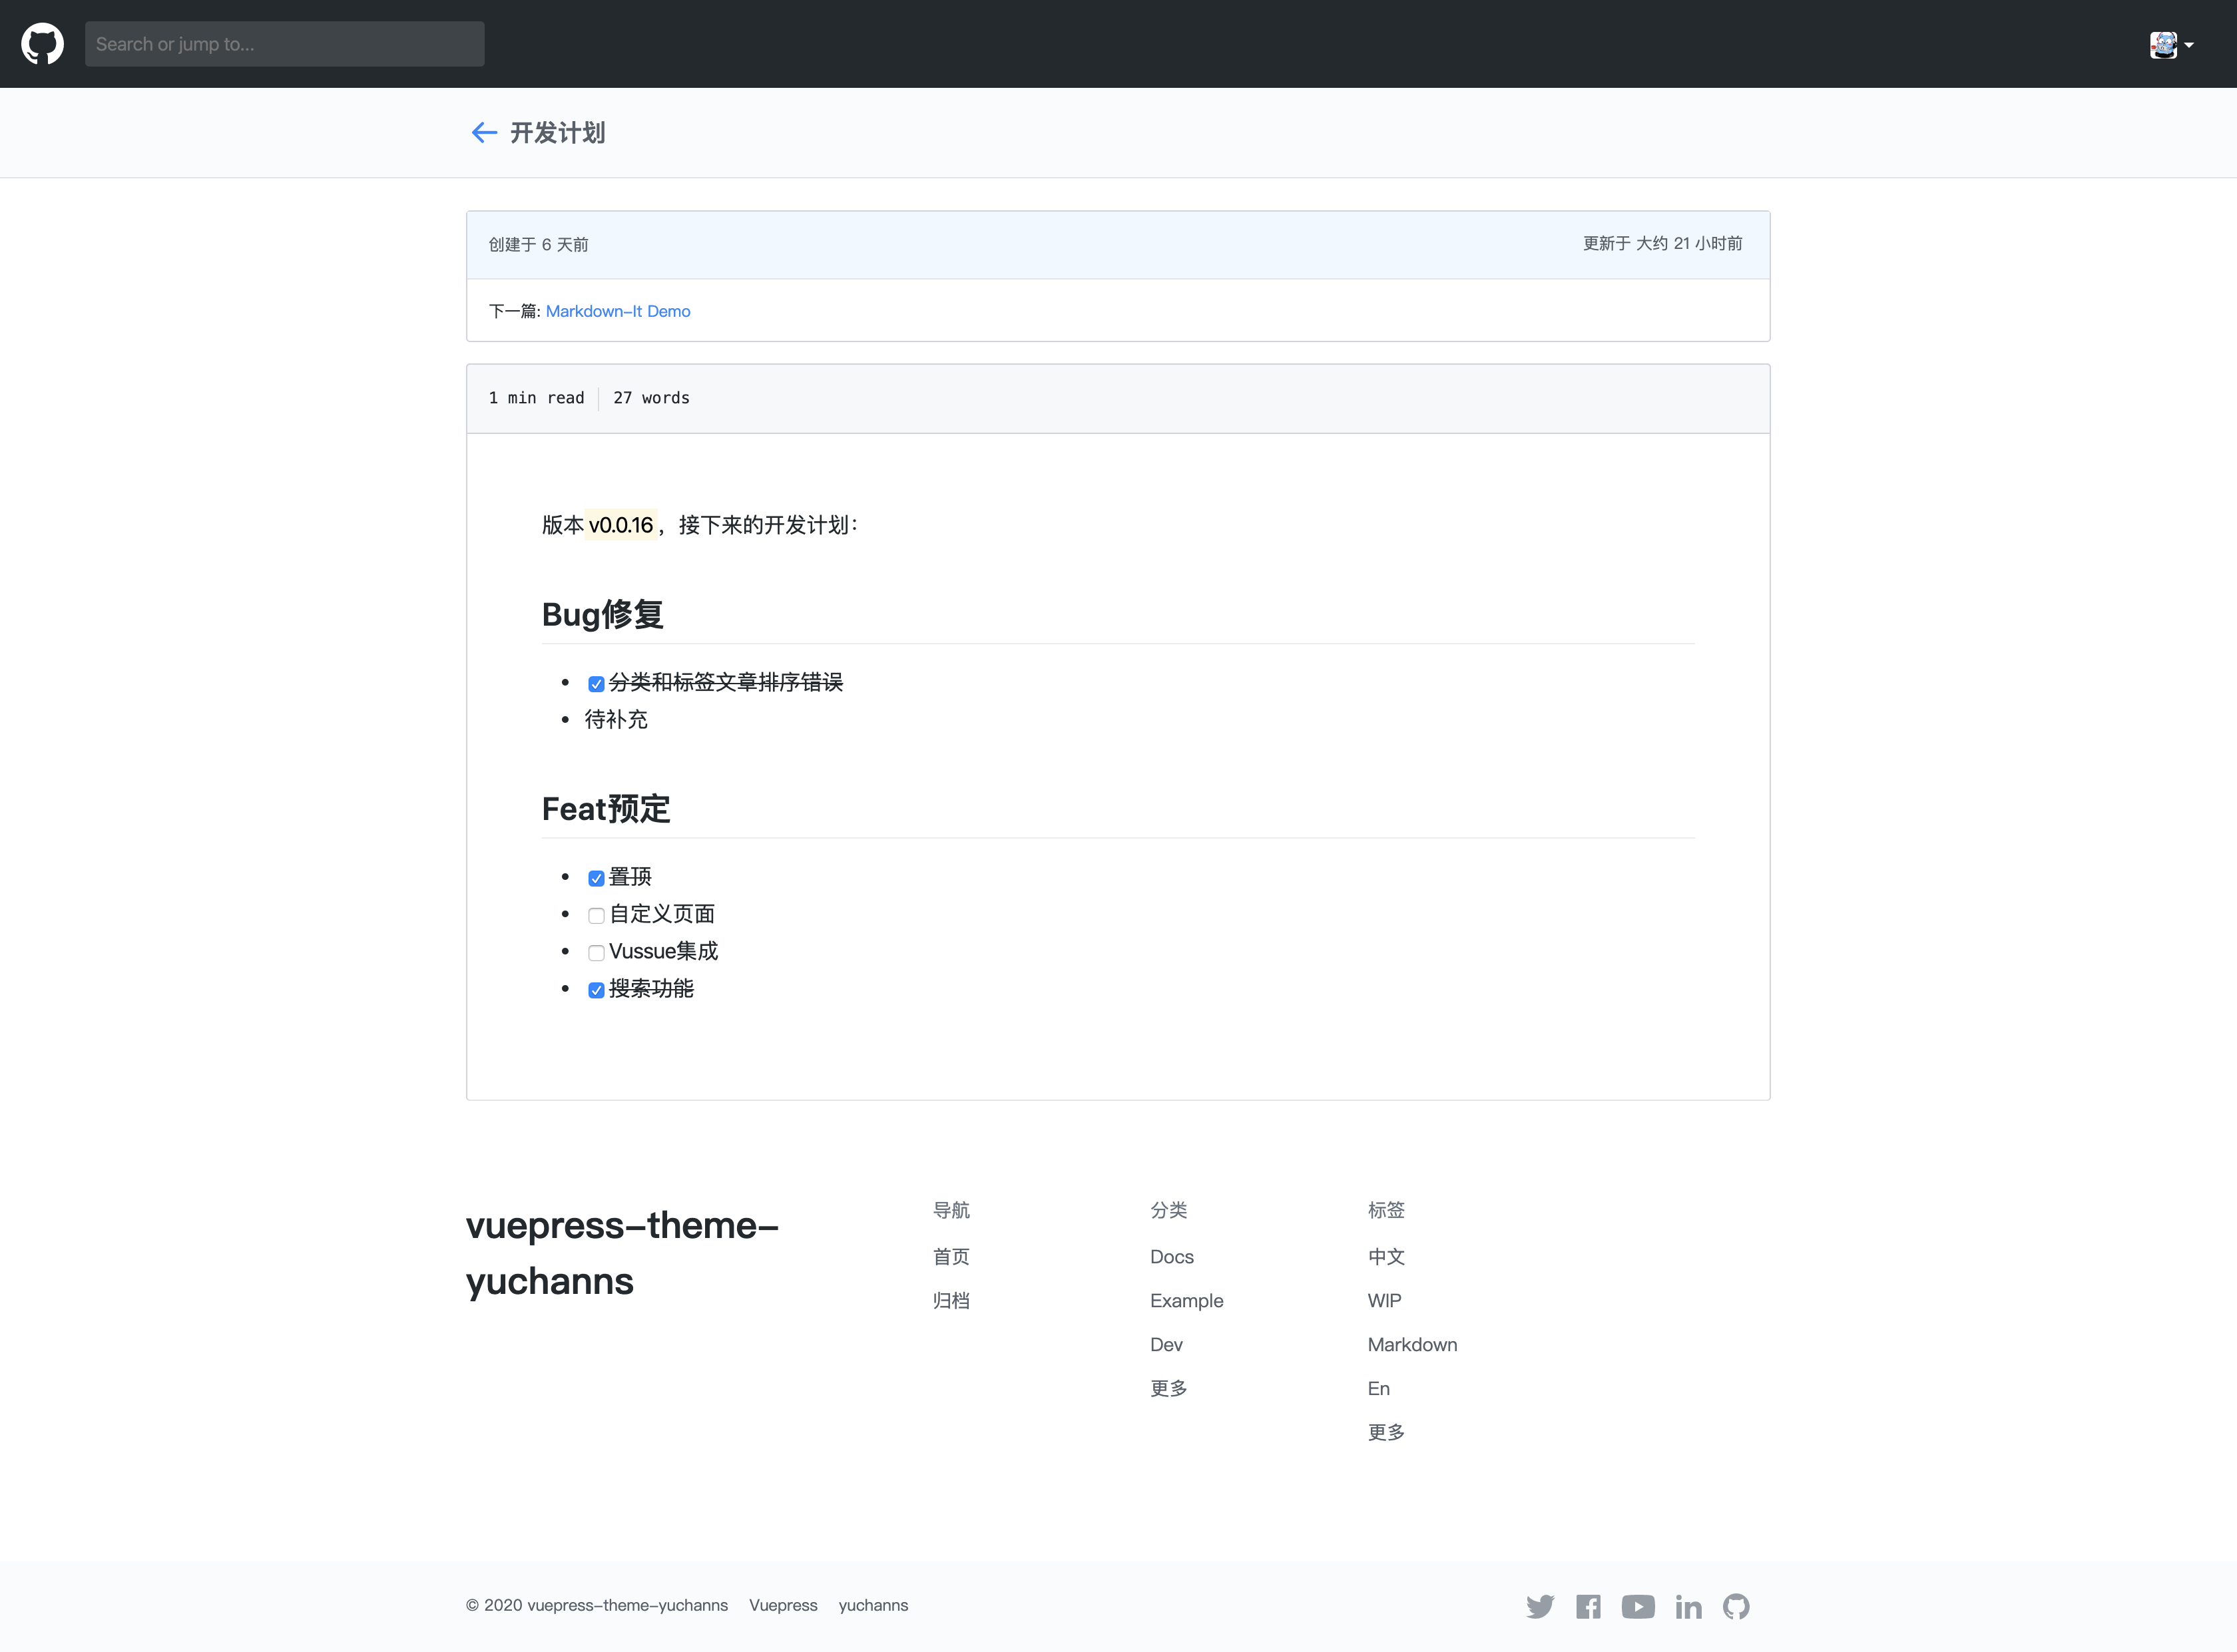The image size is (2237, 1652).
Task: Show 更多 under 分类 column
Action: [1168, 1388]
